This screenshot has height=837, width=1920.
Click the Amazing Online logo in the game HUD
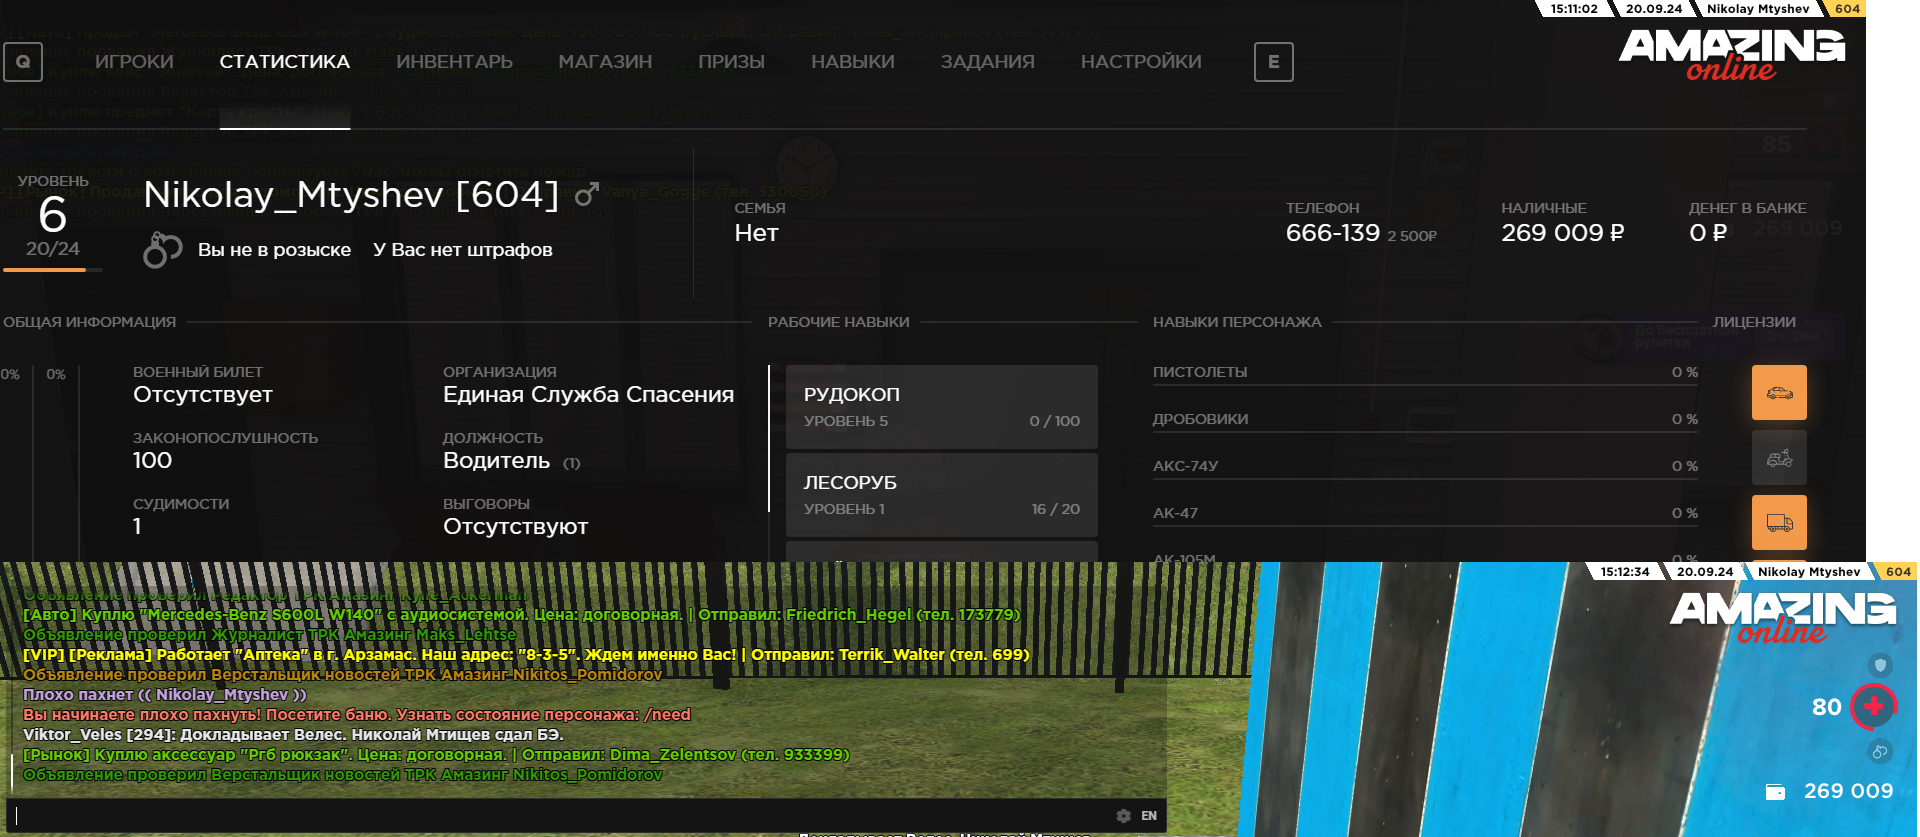[x=1783, y=617]
